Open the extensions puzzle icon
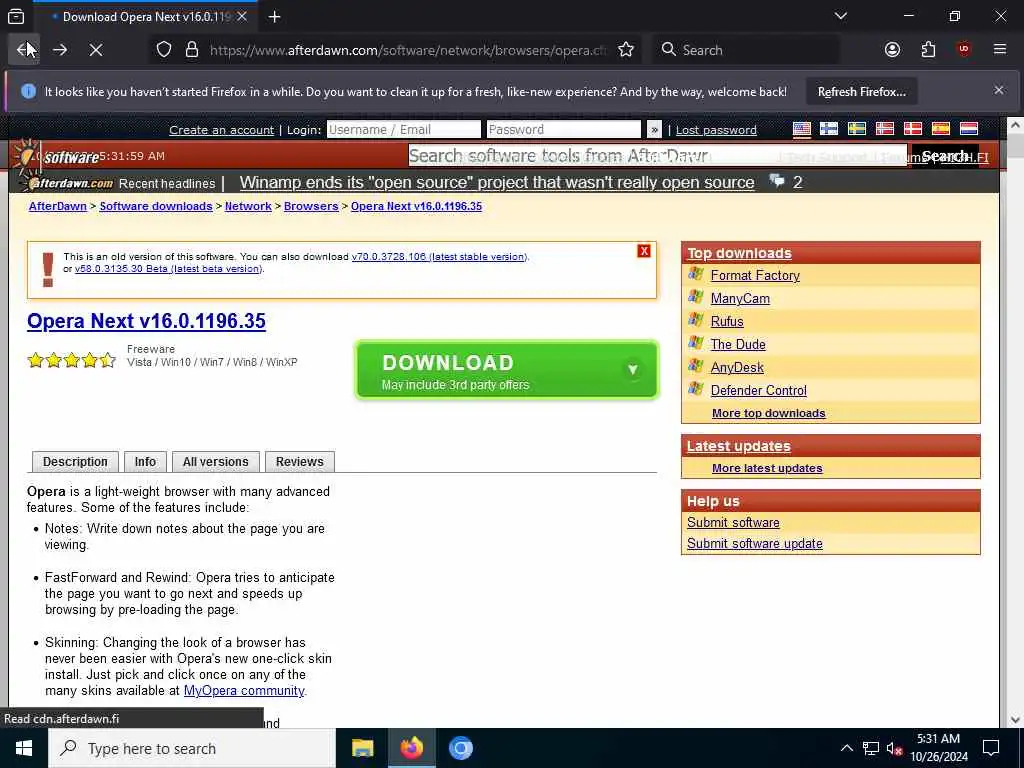The width and height of the screenshot is (1024, 768). 928,50
